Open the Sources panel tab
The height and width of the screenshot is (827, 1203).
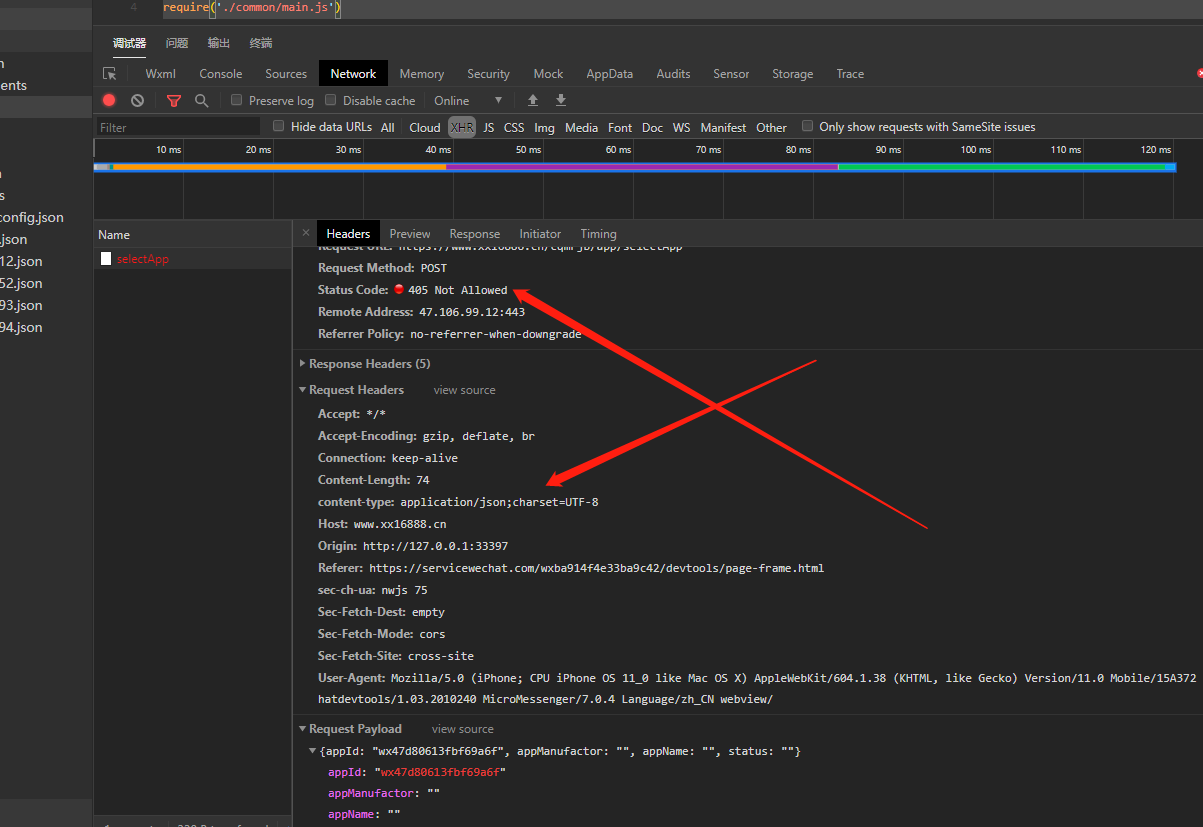286,74
